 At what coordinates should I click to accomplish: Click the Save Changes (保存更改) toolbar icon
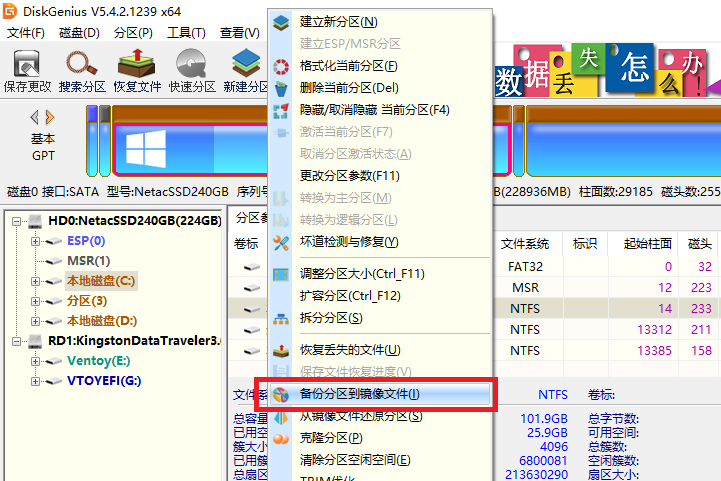click(26, 63)
